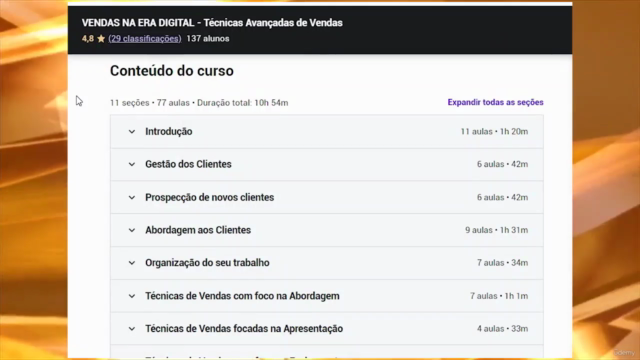Click the '11 aulas • 1h 20m' text
Image resolution: width=640 pixels, height=360 pixels.
(494, 131)
